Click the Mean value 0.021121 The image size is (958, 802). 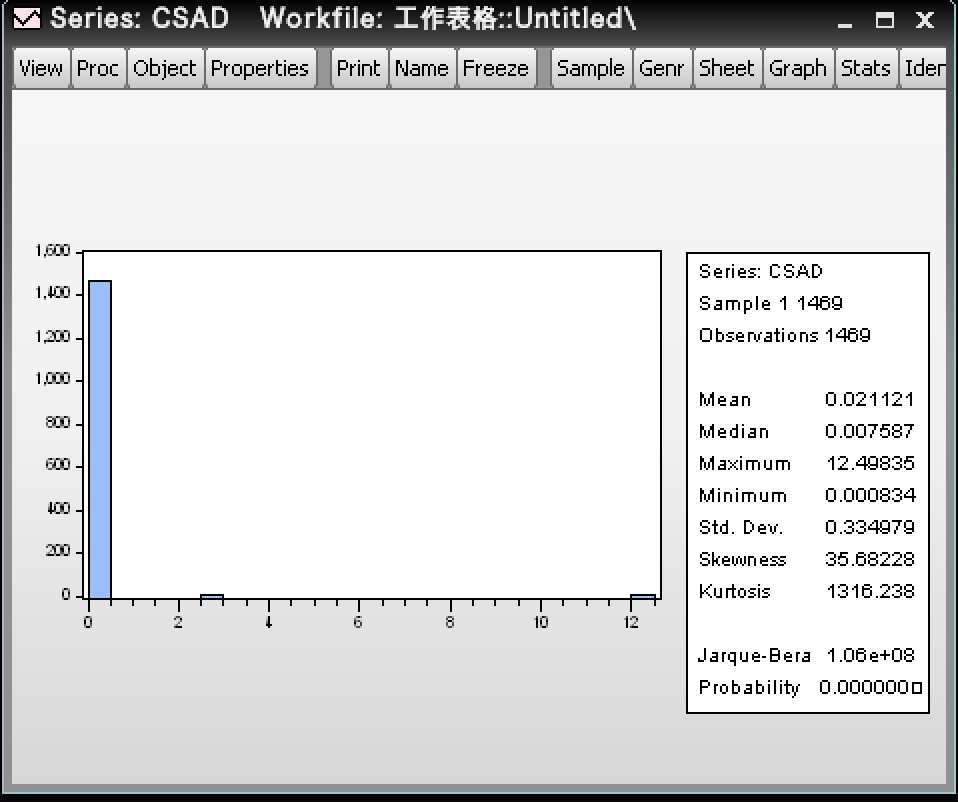[869, 399]
